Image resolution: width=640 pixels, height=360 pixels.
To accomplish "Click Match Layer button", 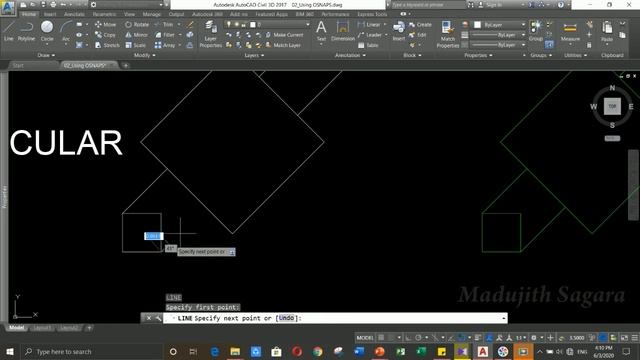I will point(283,45).
